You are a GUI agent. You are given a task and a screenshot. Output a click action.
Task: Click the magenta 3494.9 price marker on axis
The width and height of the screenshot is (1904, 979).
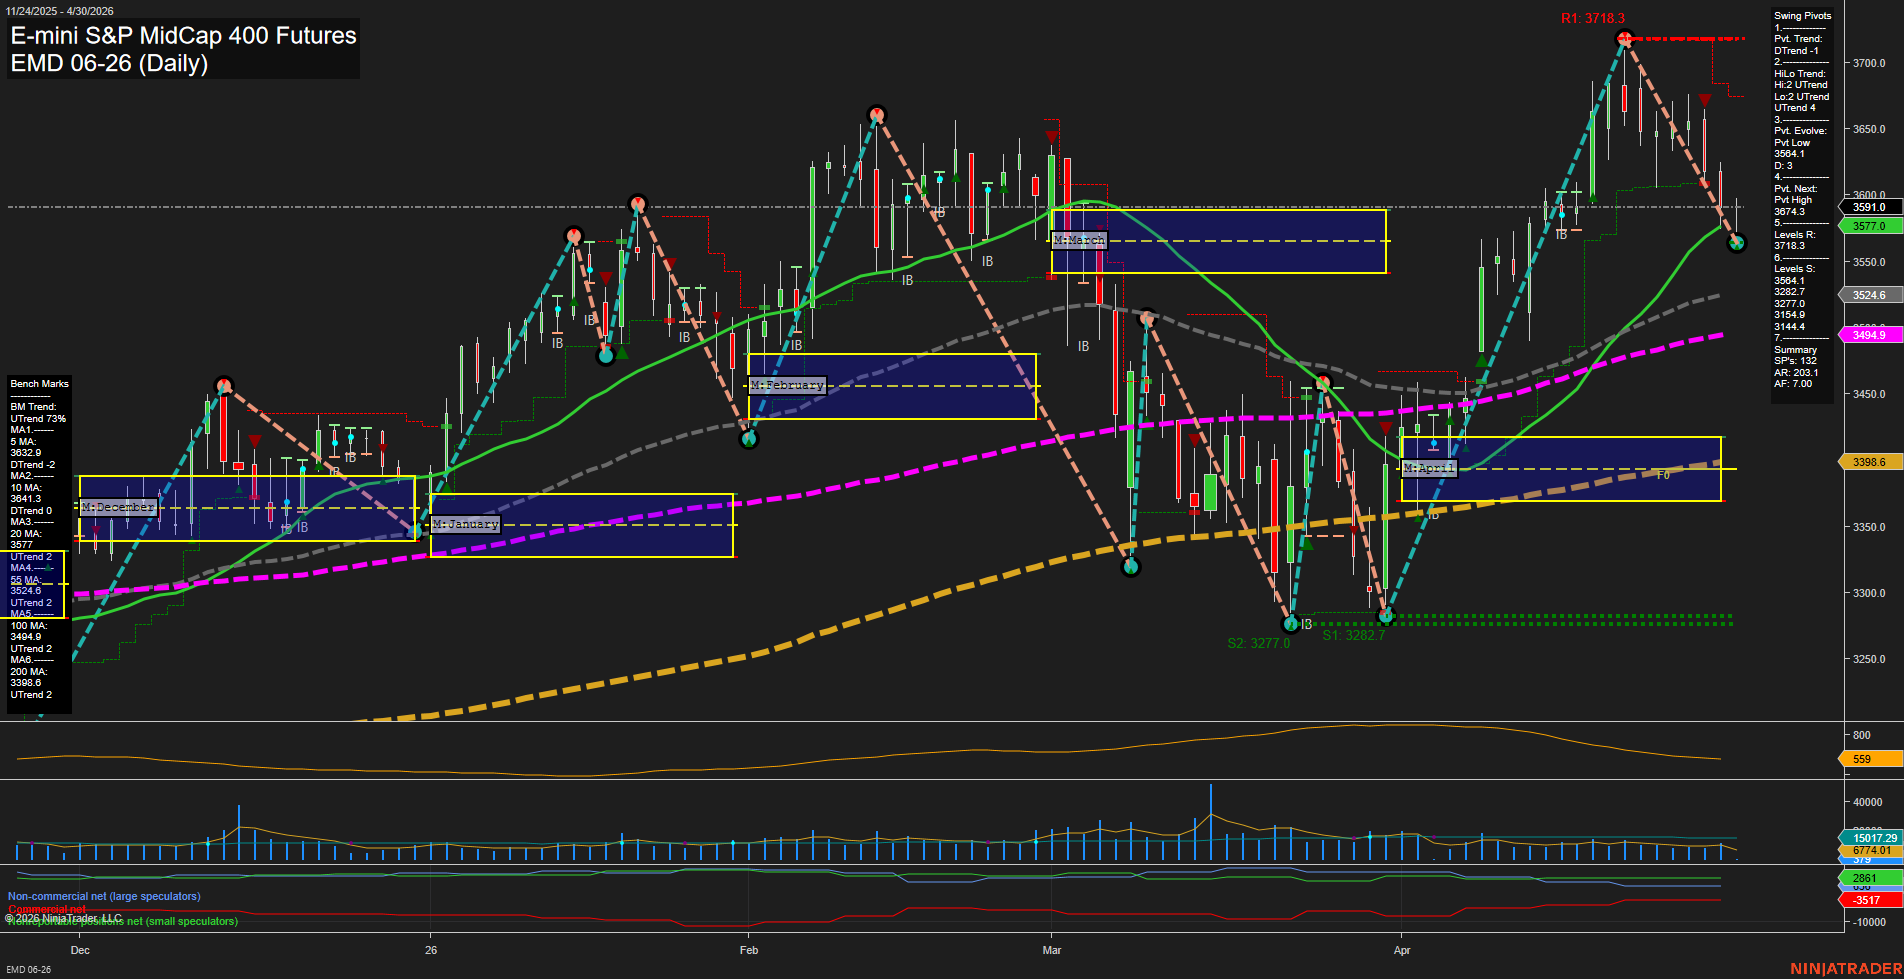(x=1868, y=335)
